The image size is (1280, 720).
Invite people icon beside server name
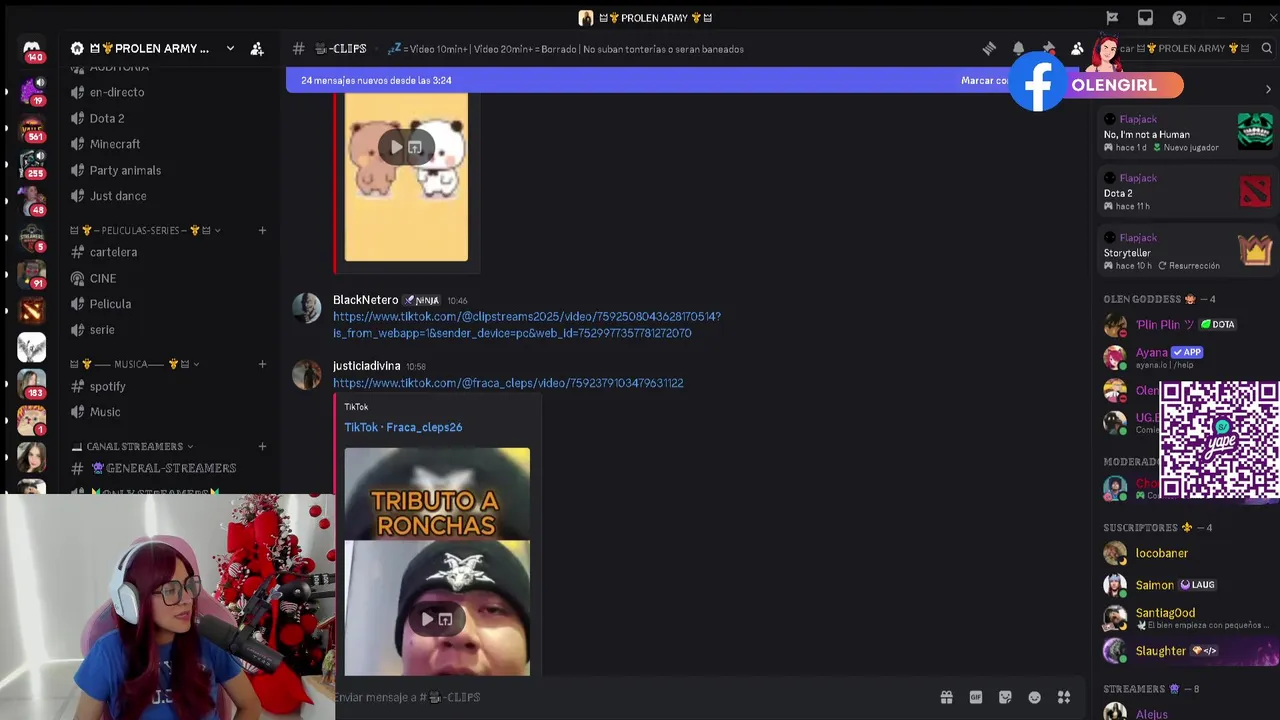point(257,48)
